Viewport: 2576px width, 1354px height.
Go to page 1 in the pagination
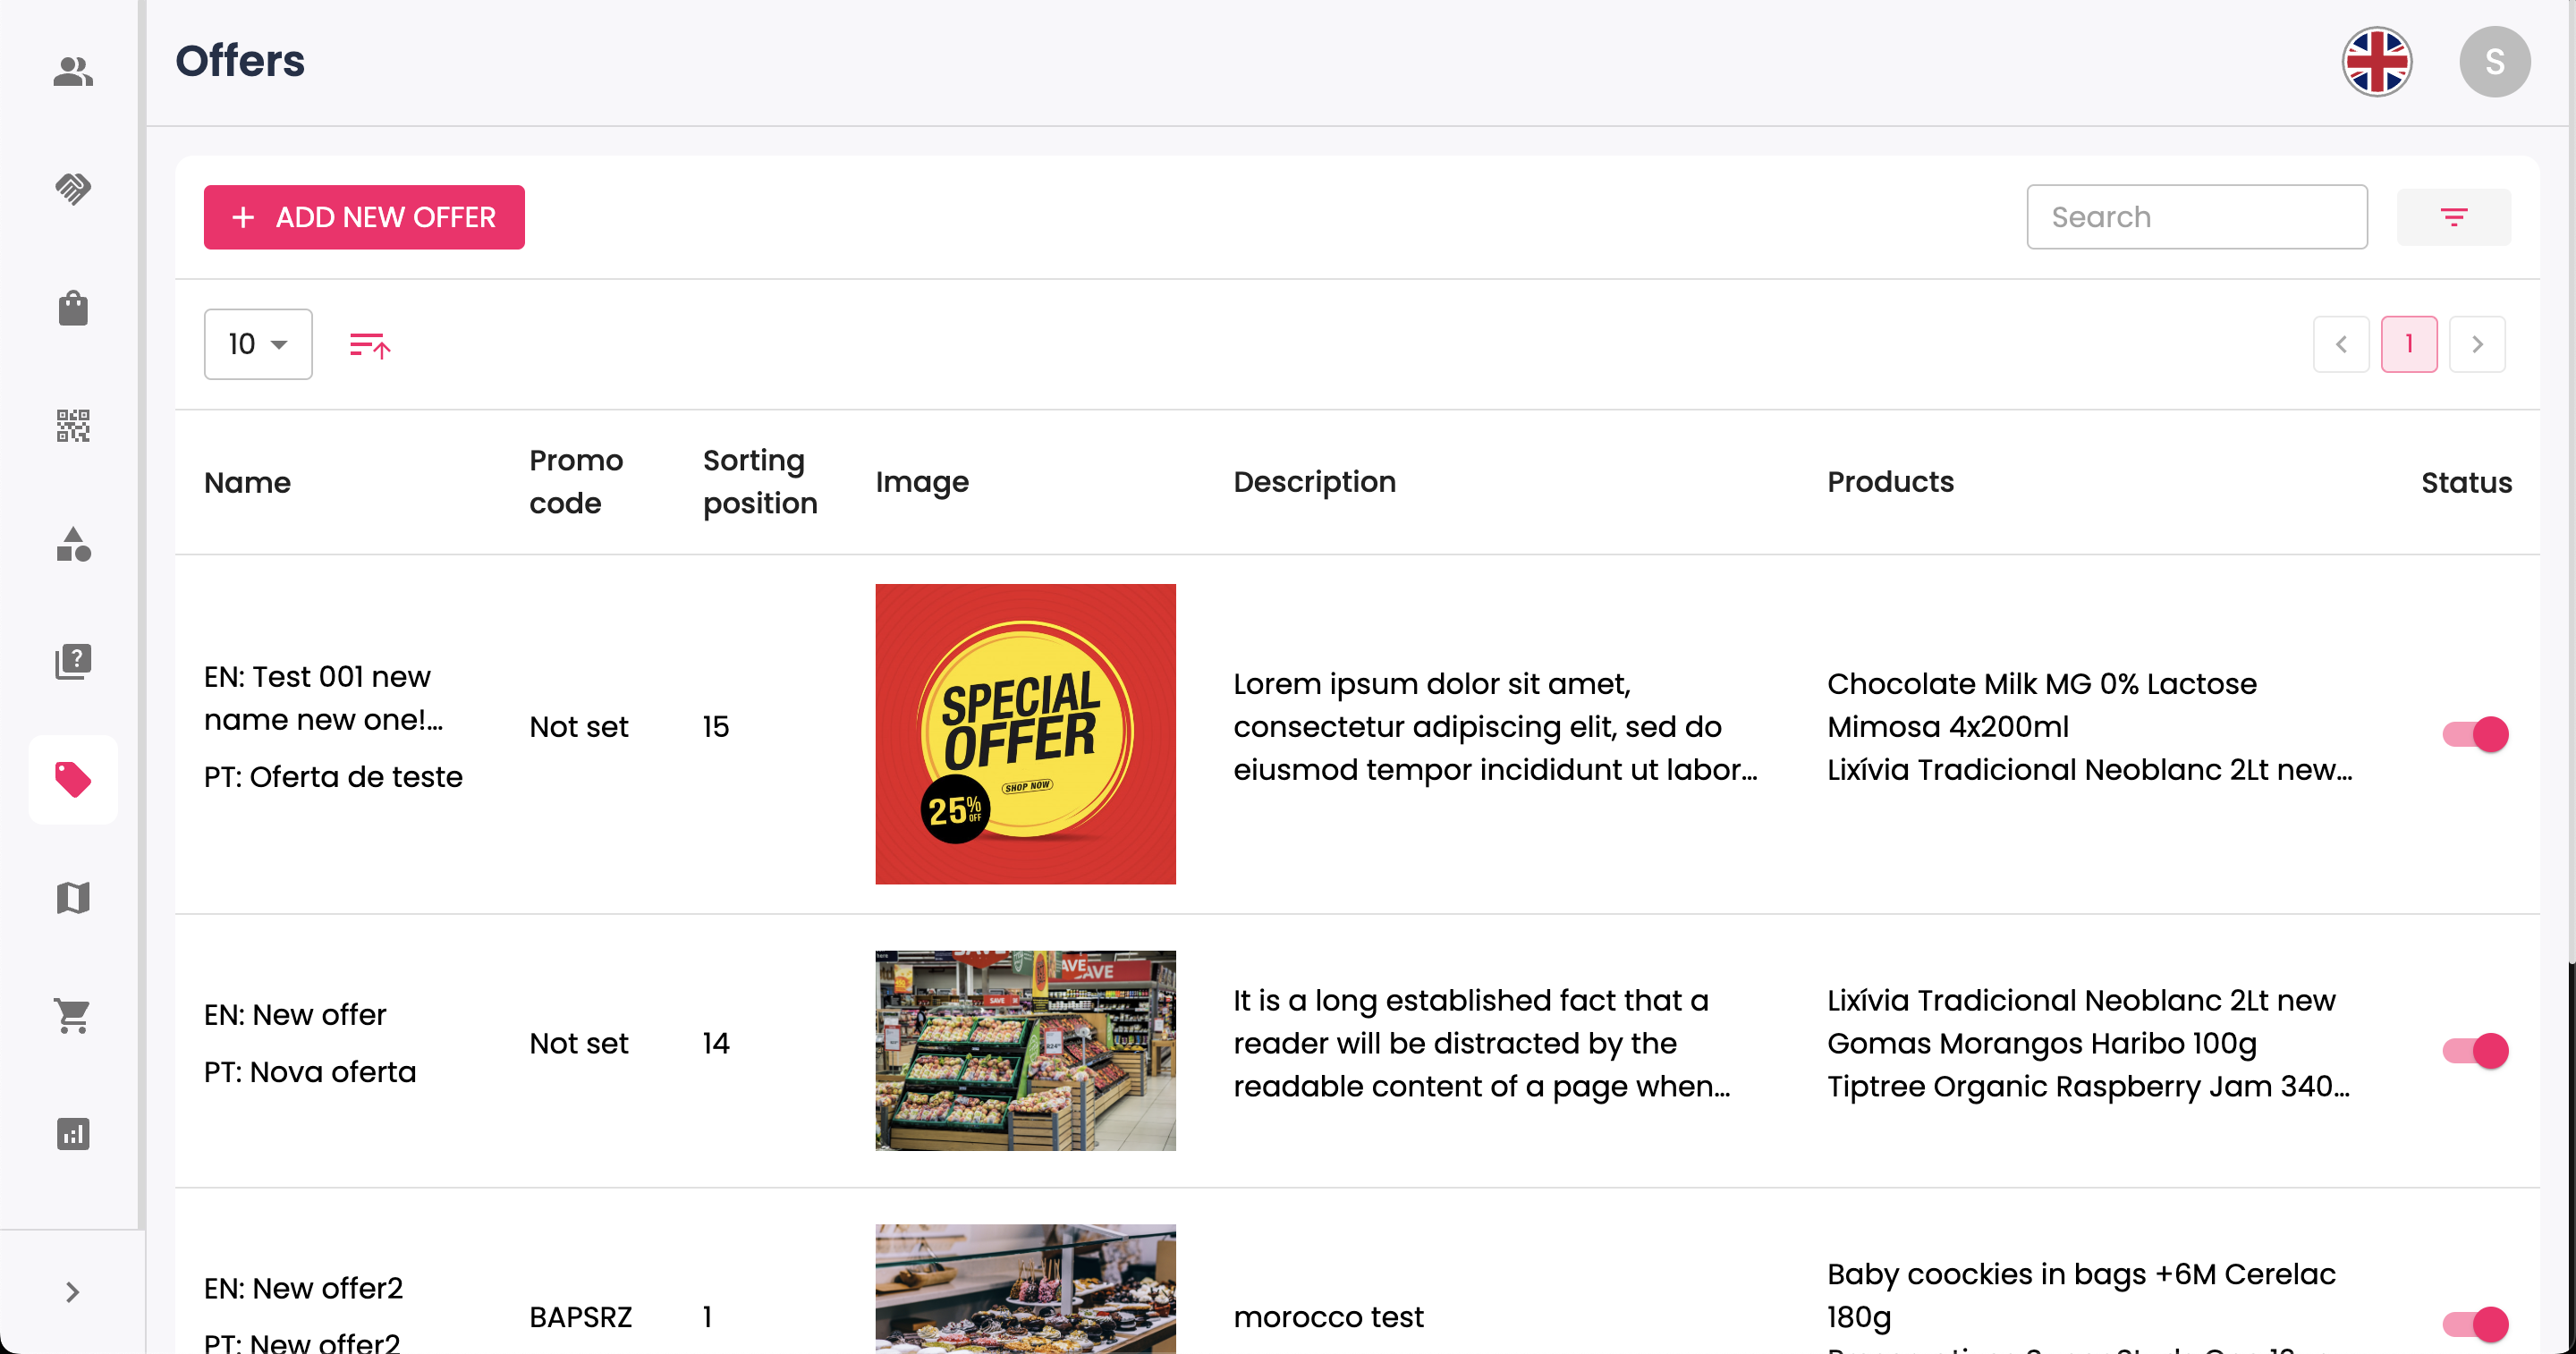[2408, 344]
